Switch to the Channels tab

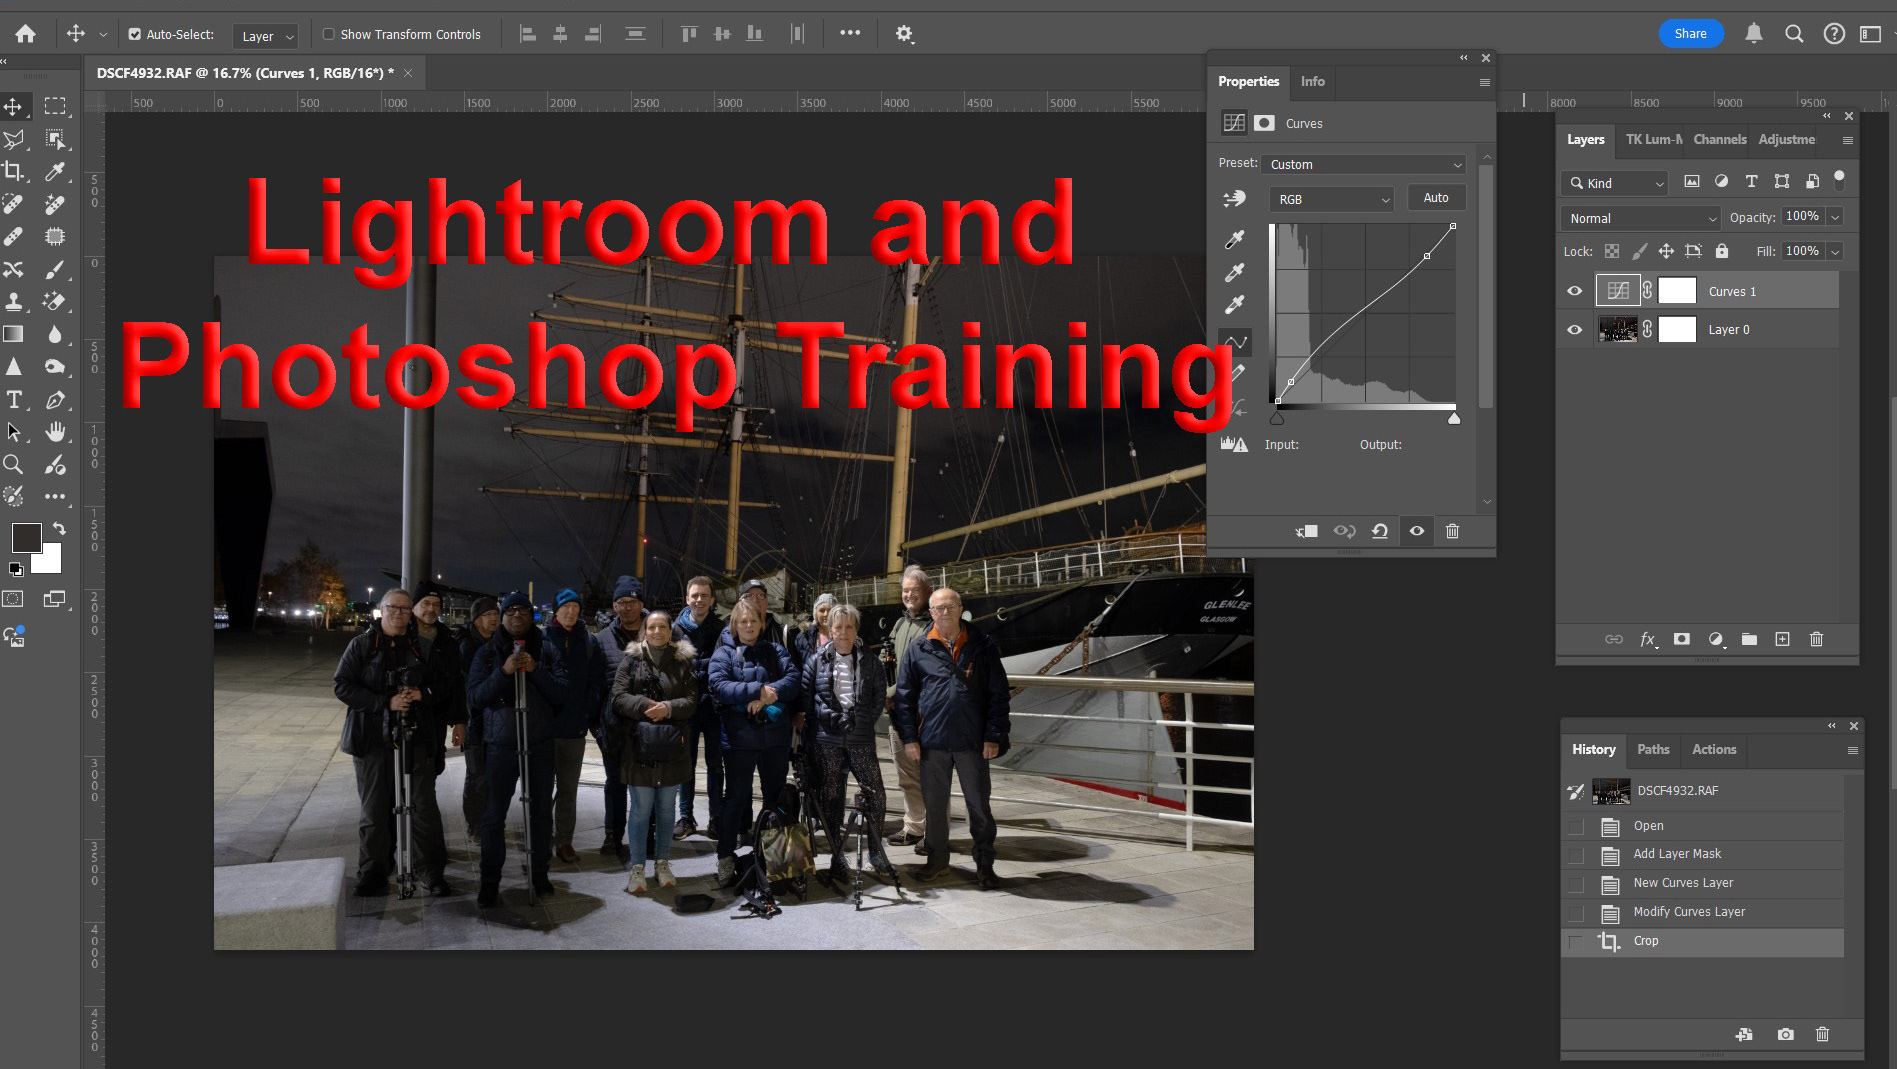[x=1719, y=139]
